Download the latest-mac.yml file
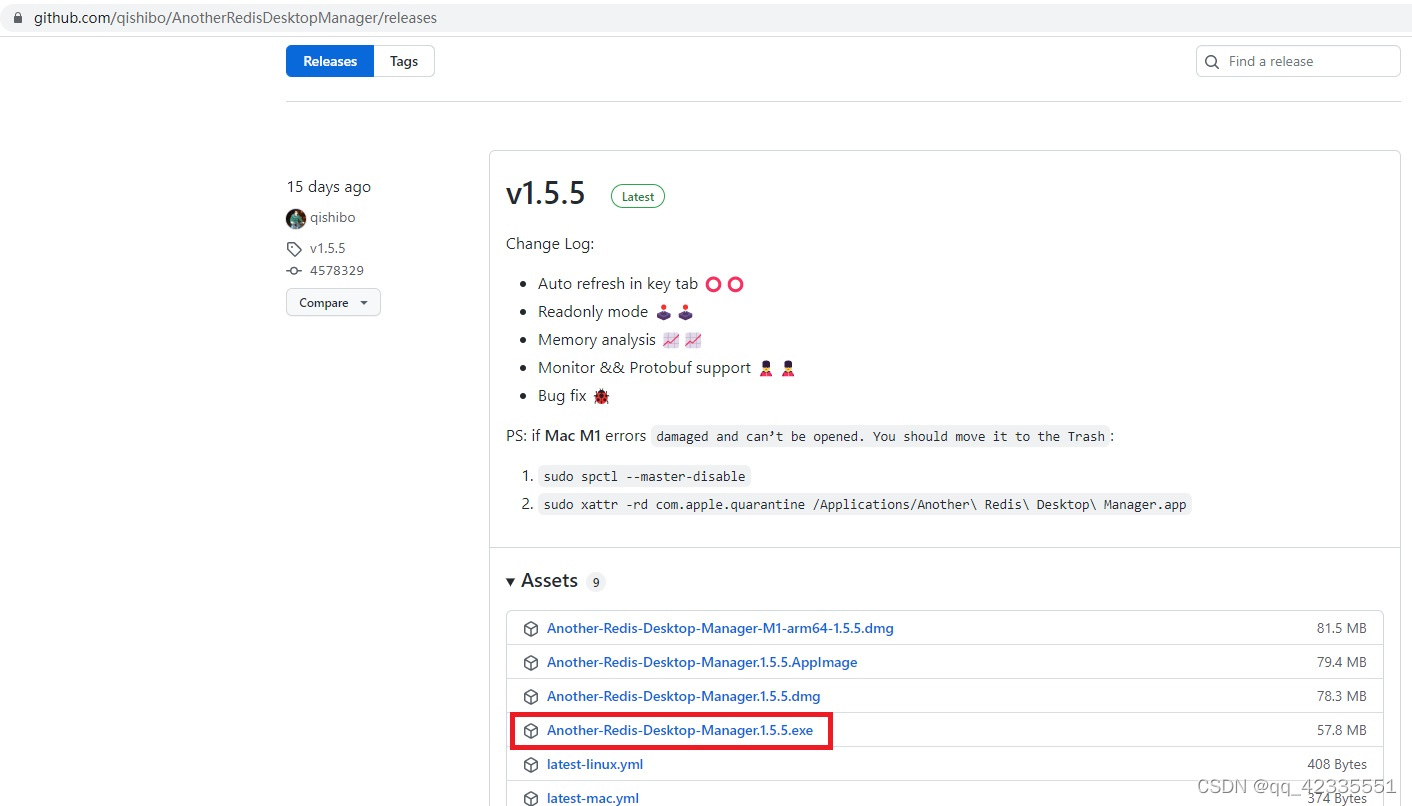The height and width of the screenshot is (806, 1412). 593,798
